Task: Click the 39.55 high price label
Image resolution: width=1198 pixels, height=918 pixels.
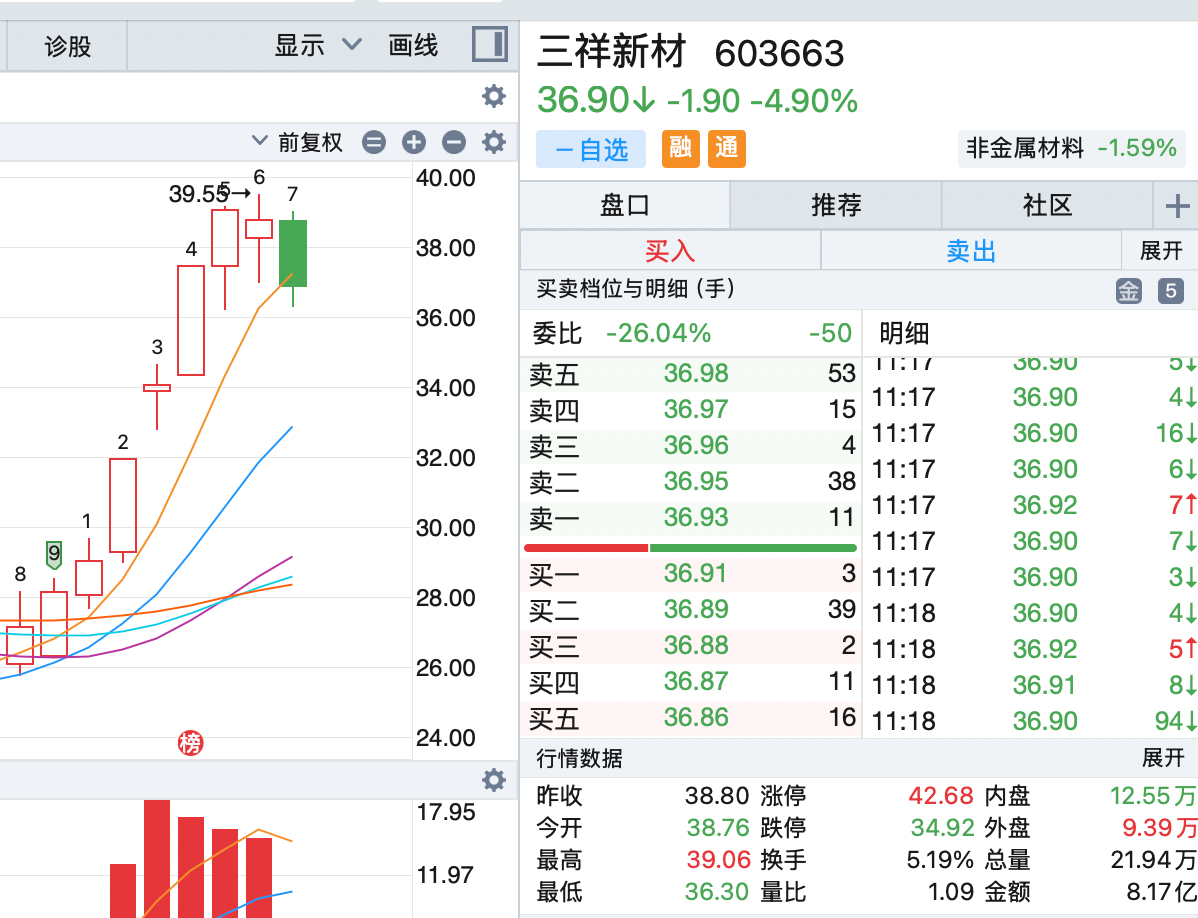Action: (199, 194)
